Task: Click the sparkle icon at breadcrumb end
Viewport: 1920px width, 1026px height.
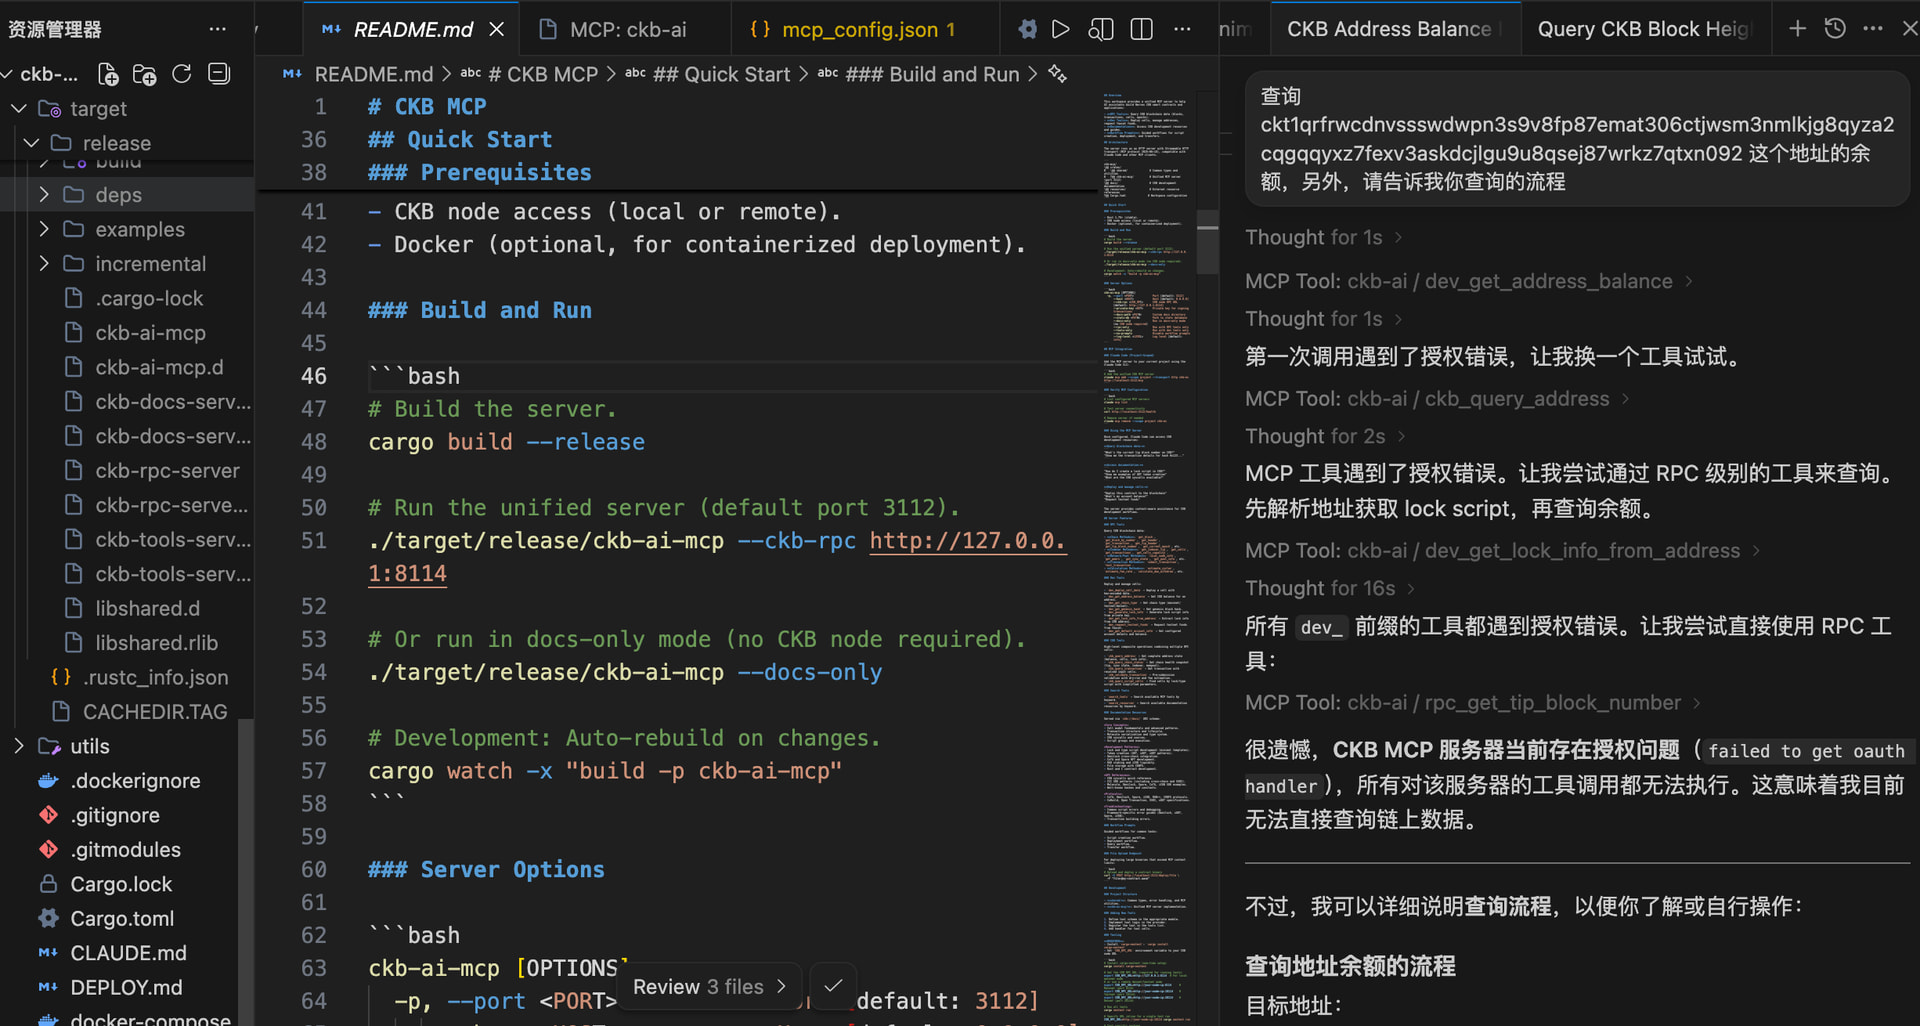Action: pyautogui.click(x=1057, y=74)
